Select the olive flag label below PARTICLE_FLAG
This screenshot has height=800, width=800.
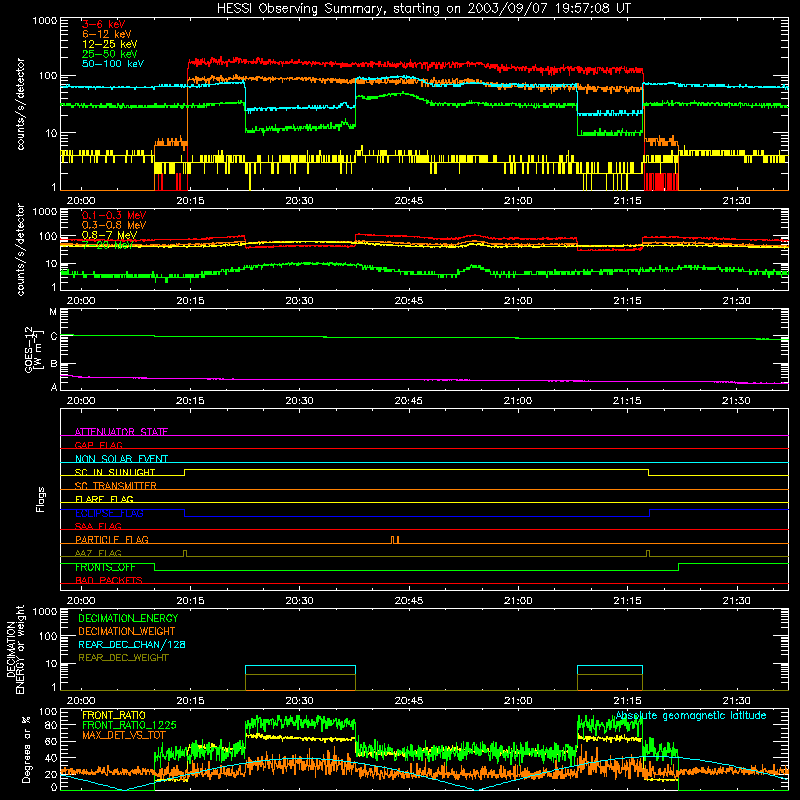[x=98, y=553]
